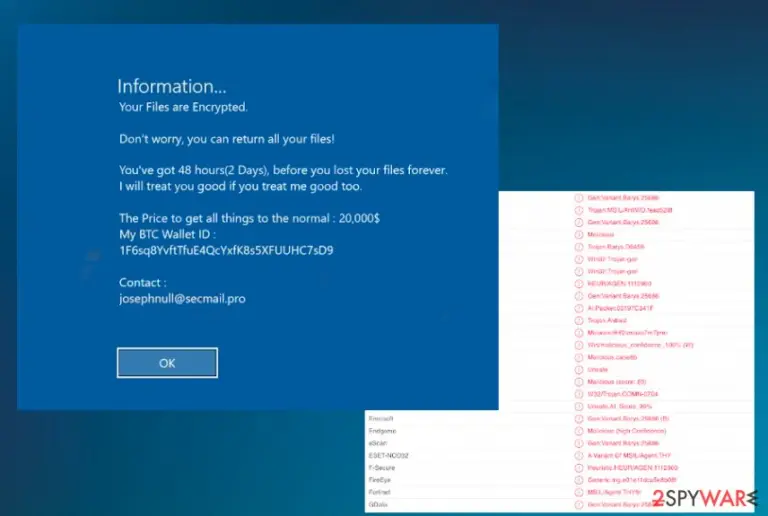The width and height of the screenshot is (768, 516).
Task: Click the Malicious (score: 85) detection label
Action: tap(617, 381)
